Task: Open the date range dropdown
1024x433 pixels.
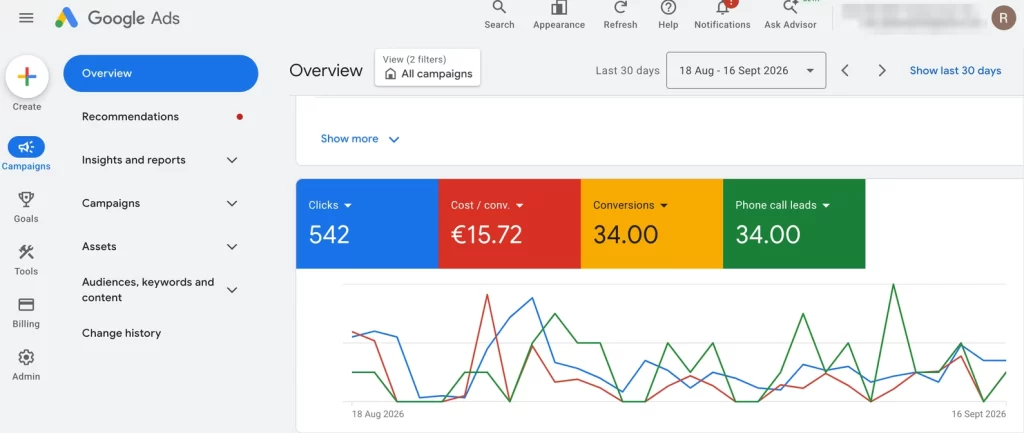Action: point(746,71)
